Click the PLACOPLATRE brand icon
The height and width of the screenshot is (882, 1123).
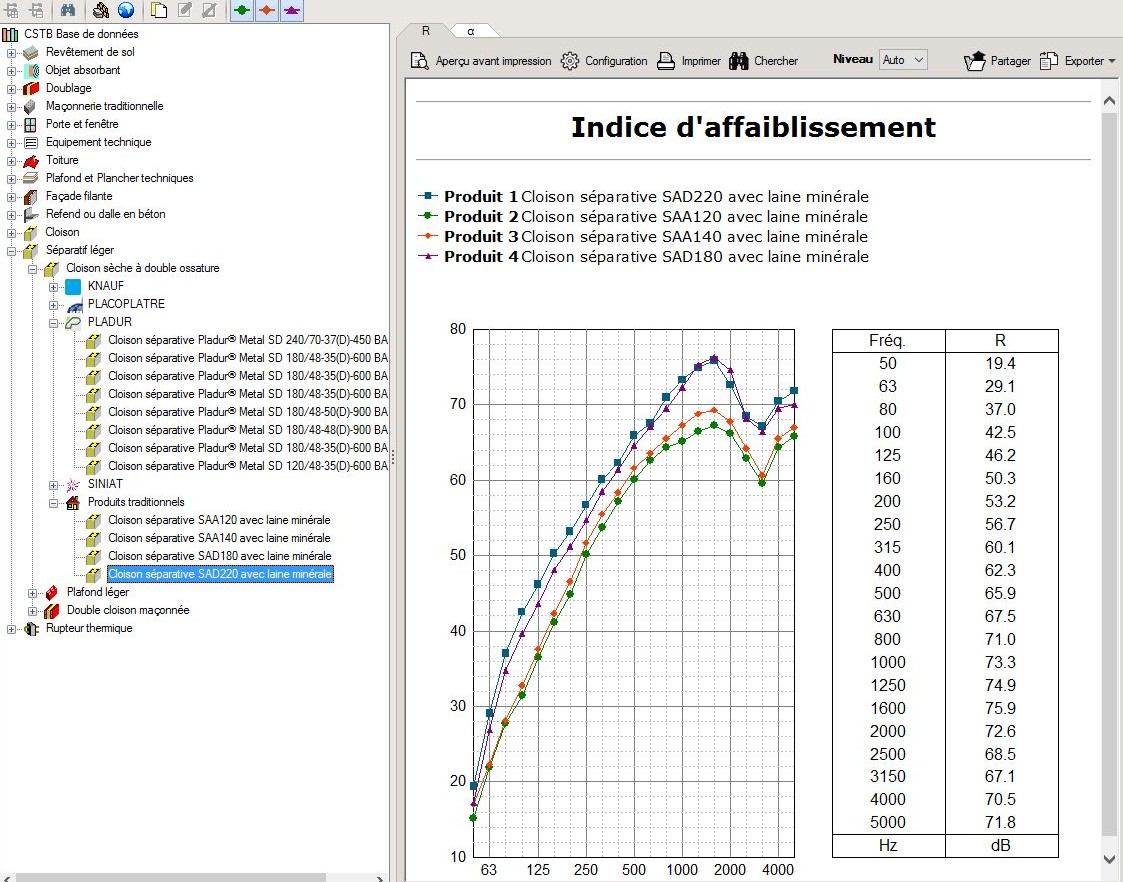[x=73, y=304]
